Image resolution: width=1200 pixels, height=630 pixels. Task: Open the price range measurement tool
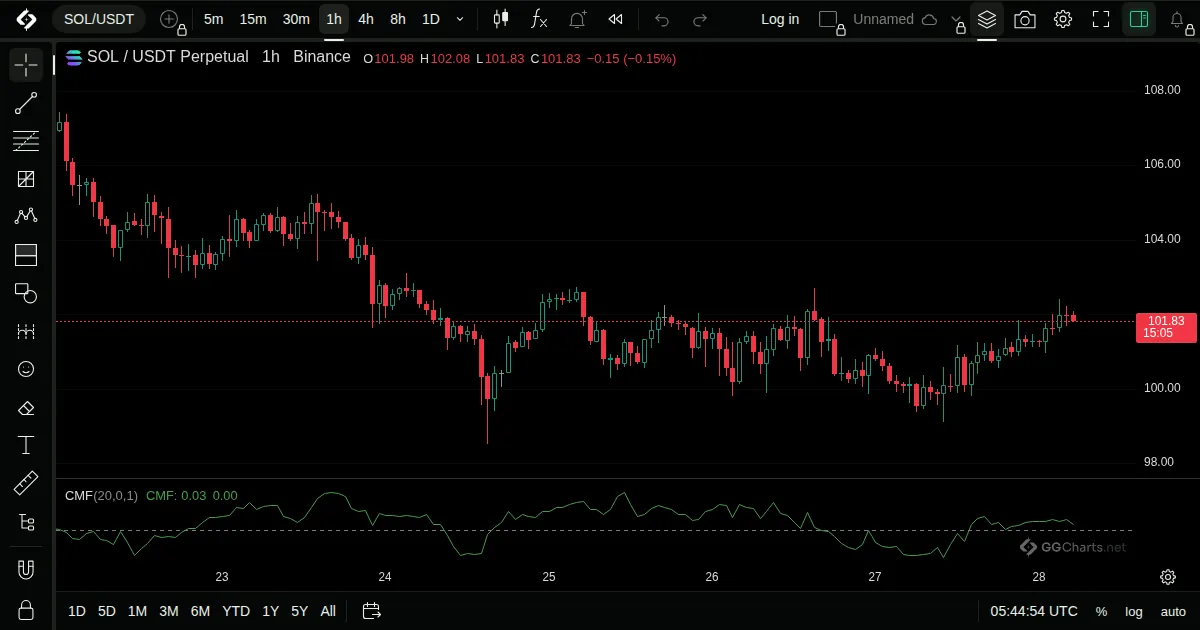pos(26,331)
